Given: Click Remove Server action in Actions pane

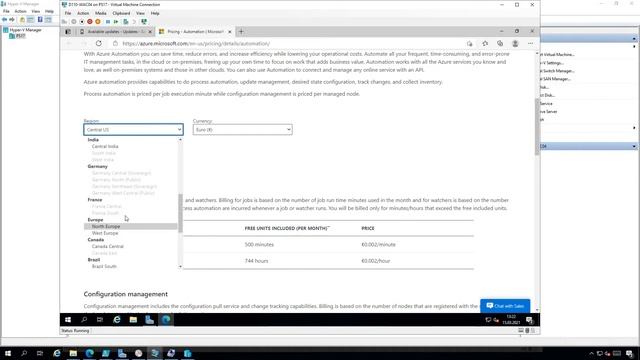Looking at the screenshot, I should coord(549,111).
